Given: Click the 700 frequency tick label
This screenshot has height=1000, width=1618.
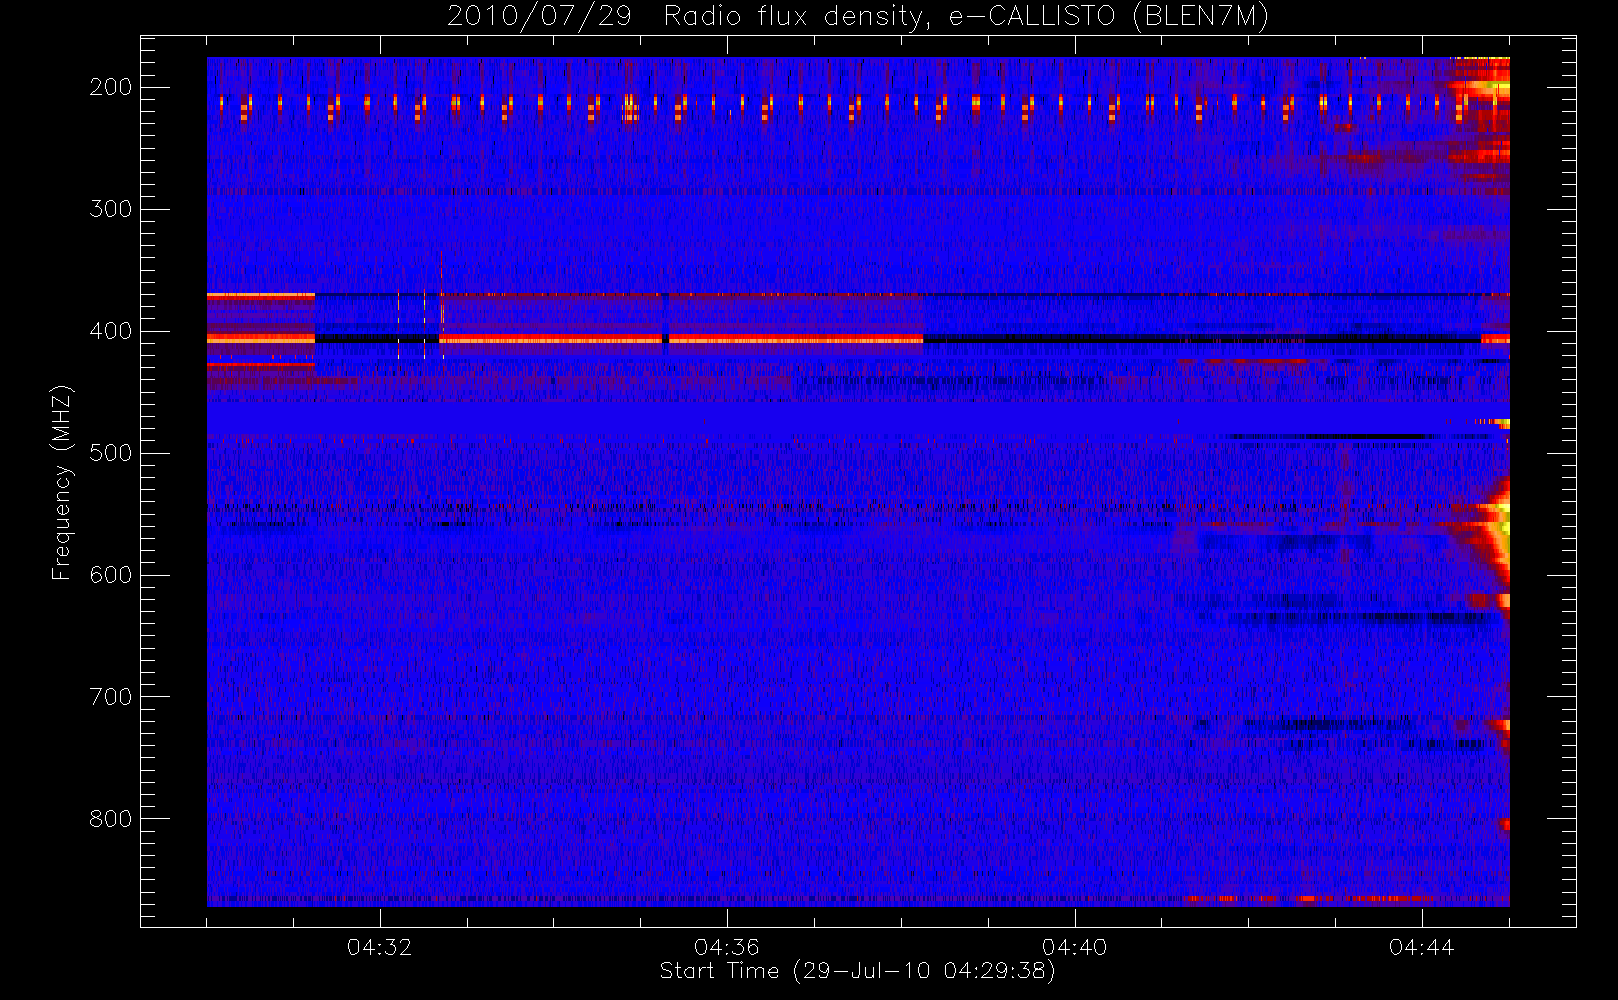Looking at the screenshot, I should point(110,697).
